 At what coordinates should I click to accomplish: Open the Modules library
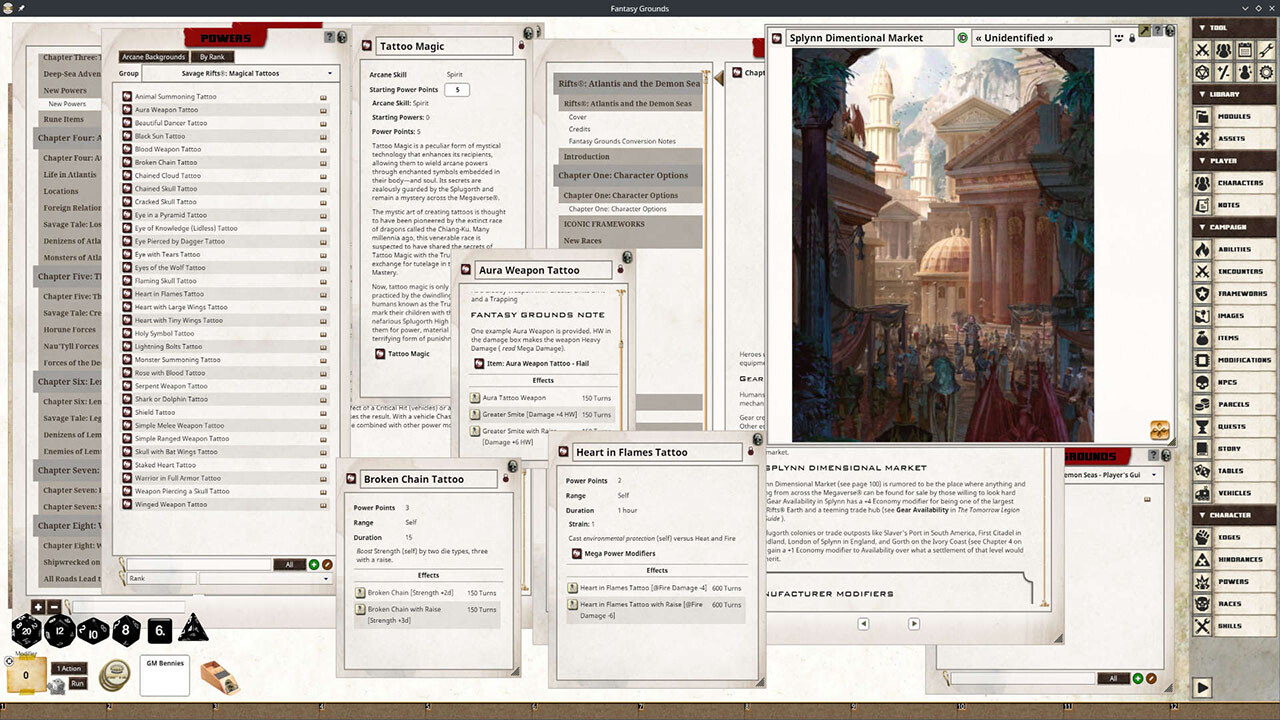coord(1233,116)
